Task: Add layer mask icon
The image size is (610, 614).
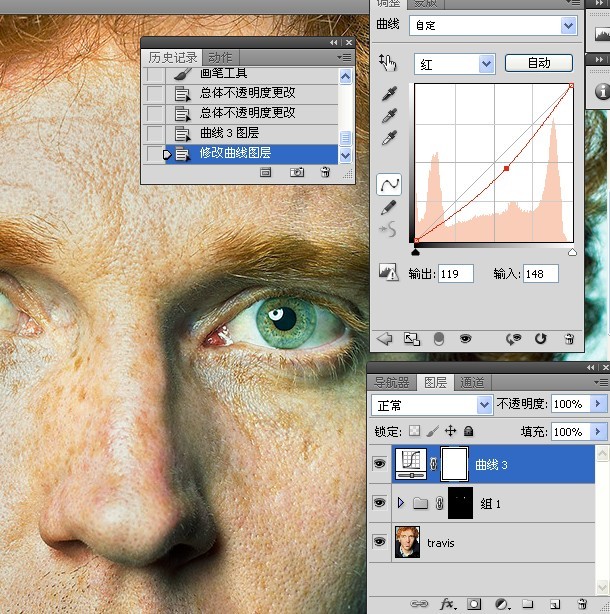Action: (474, 604)
